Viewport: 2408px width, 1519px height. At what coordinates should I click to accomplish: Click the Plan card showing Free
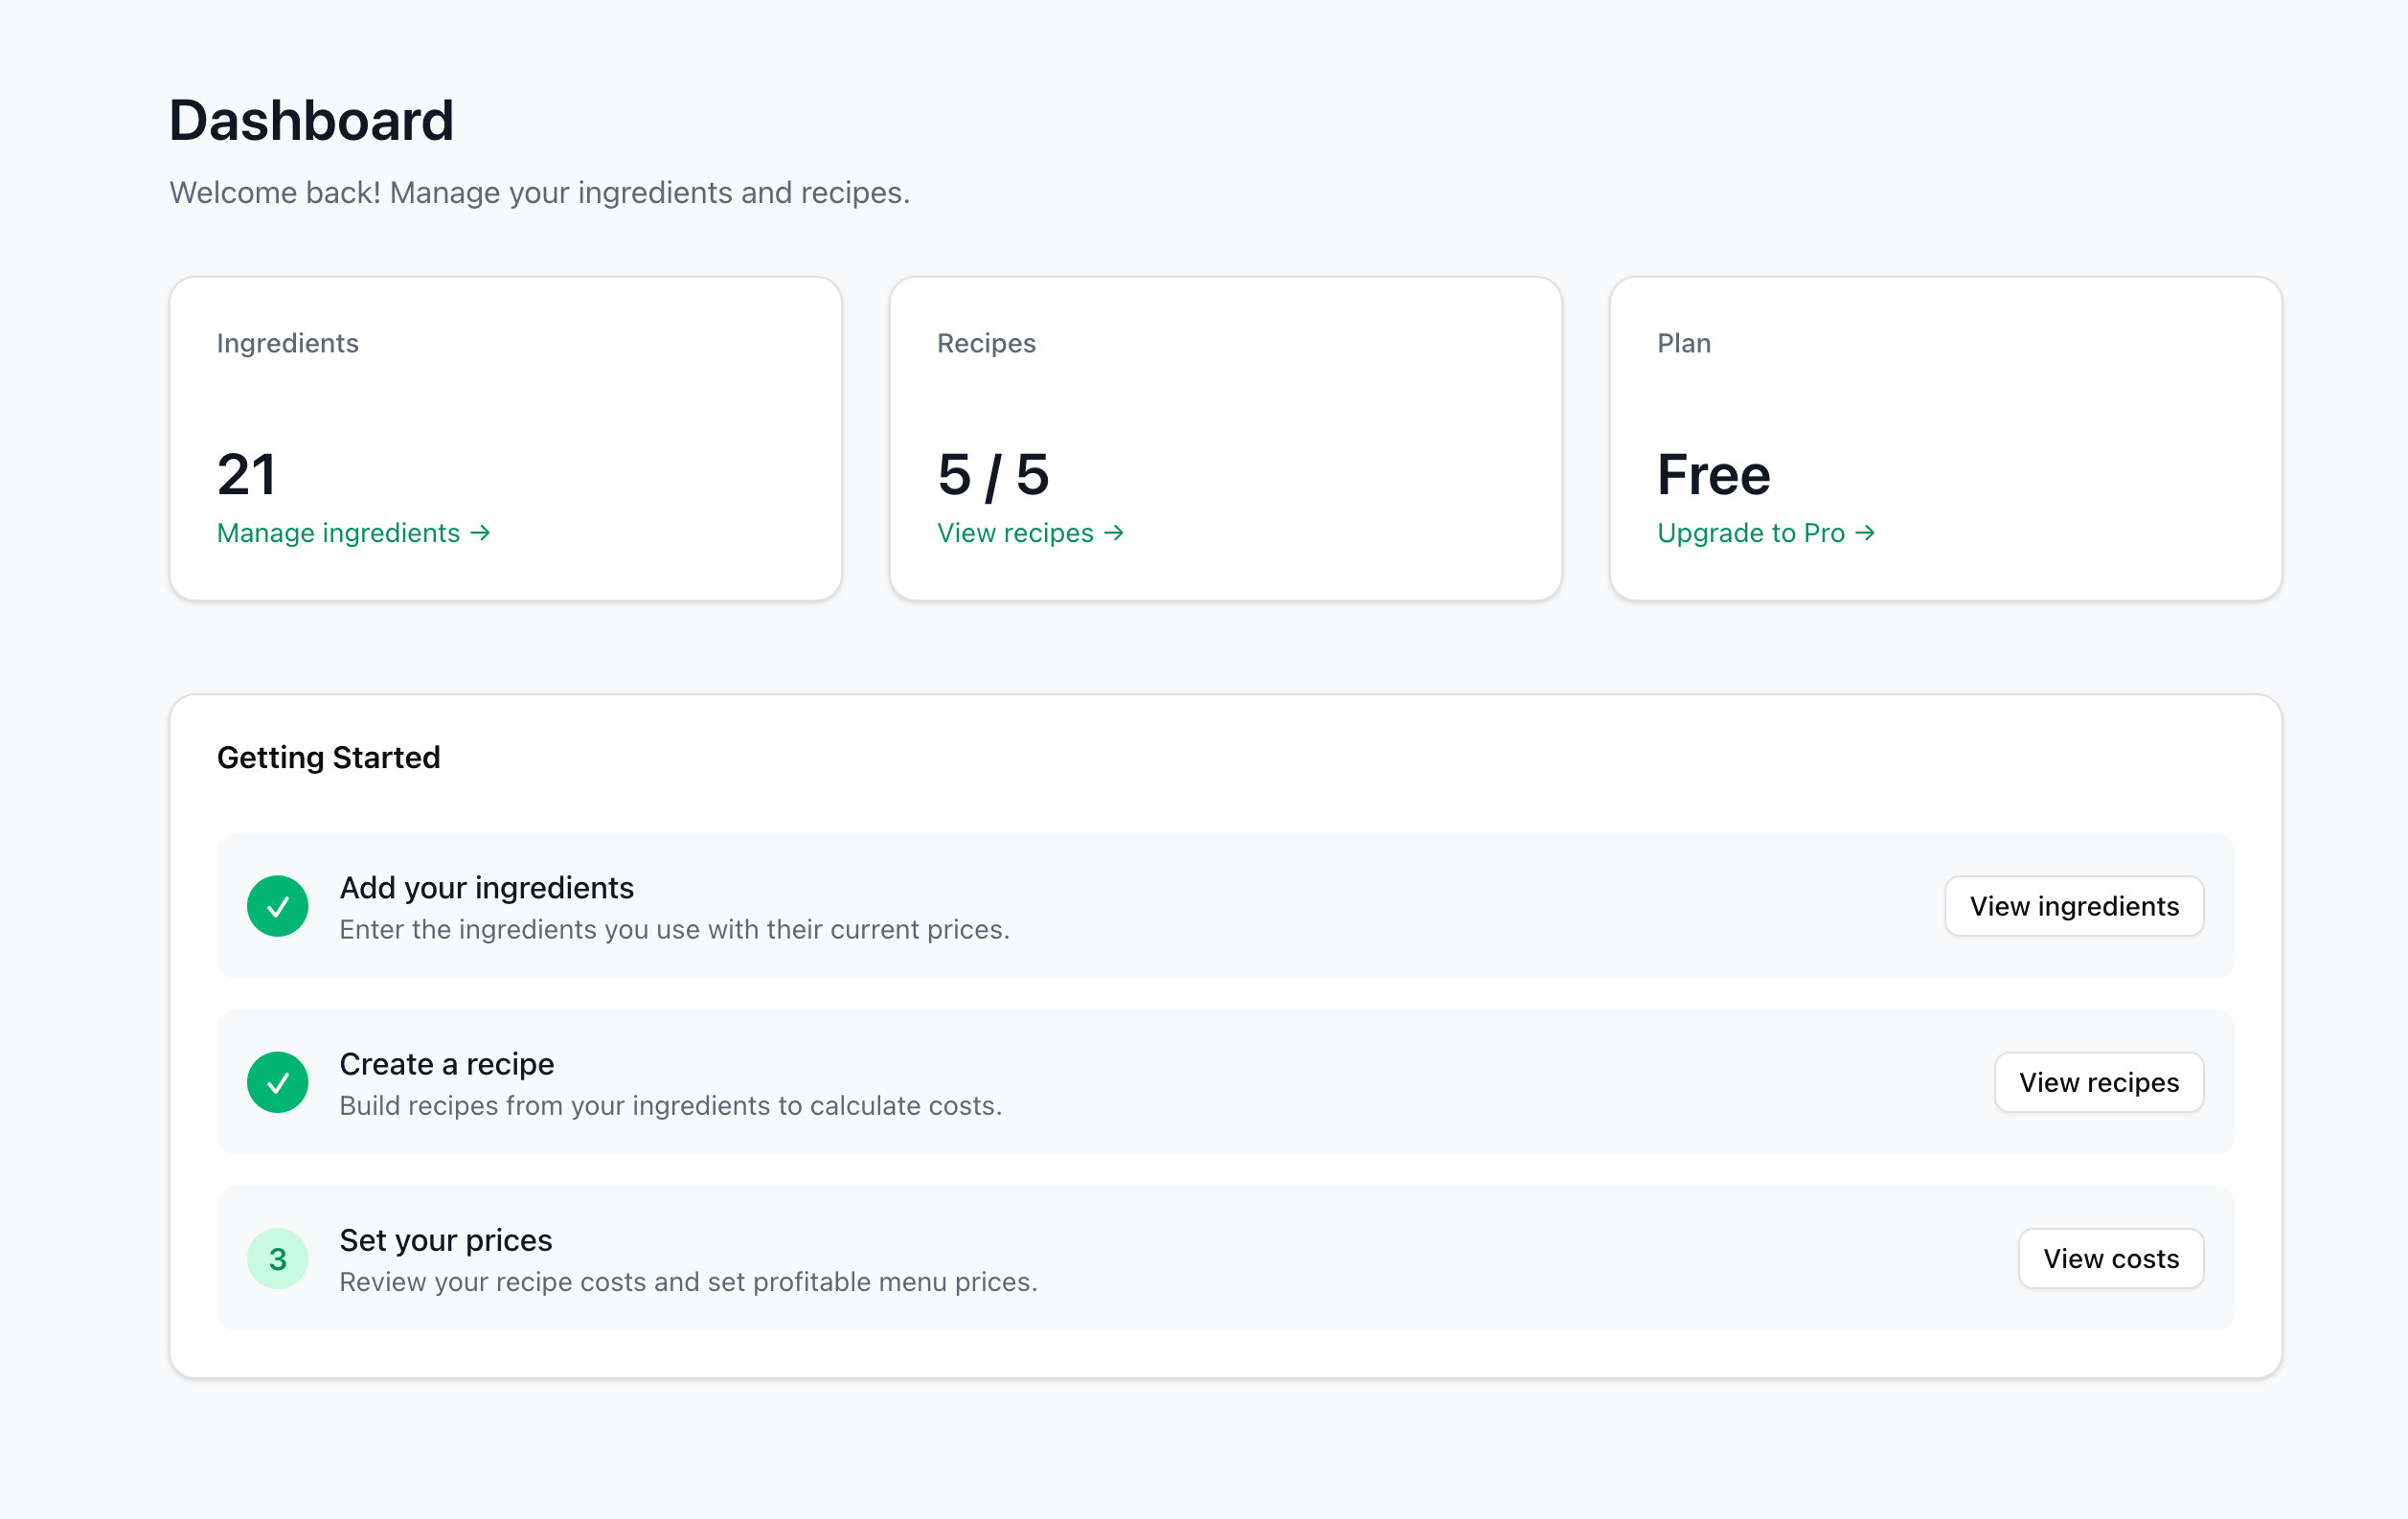click(x=1944, y=438)
